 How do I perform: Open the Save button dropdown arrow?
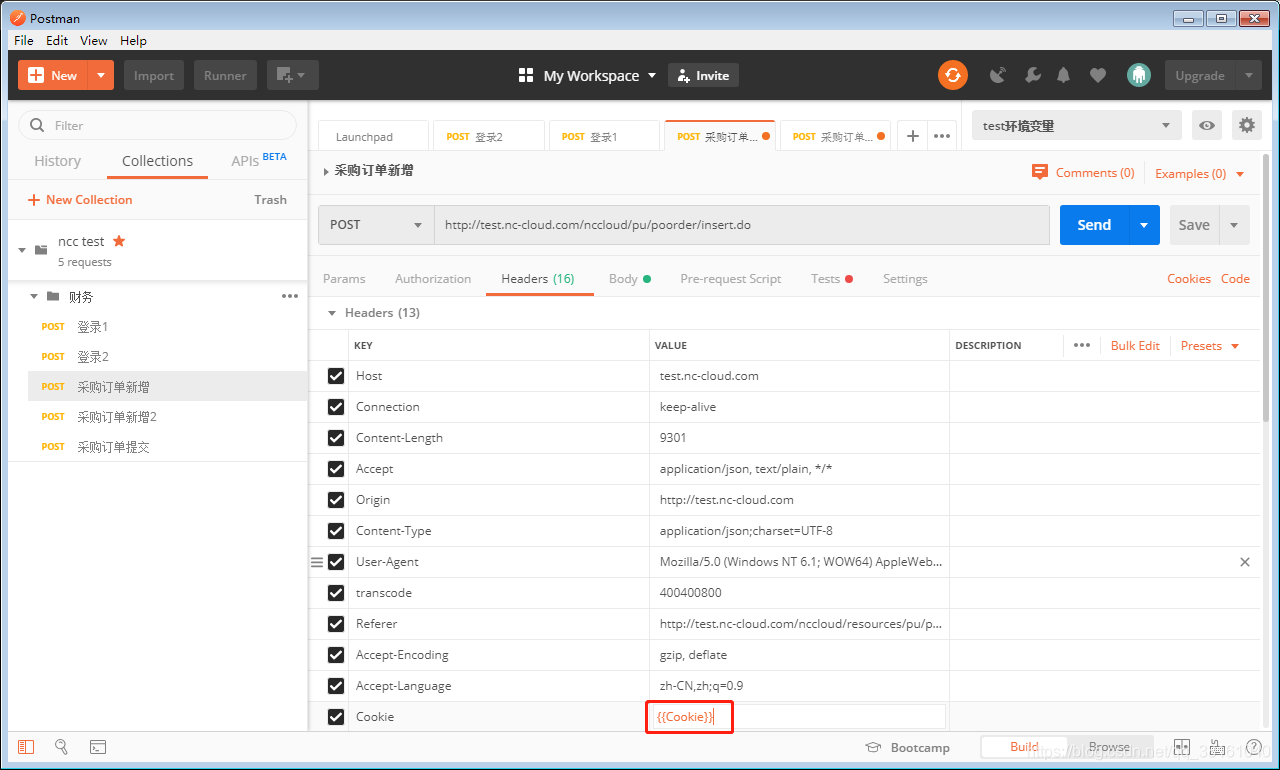point(1234,225)
